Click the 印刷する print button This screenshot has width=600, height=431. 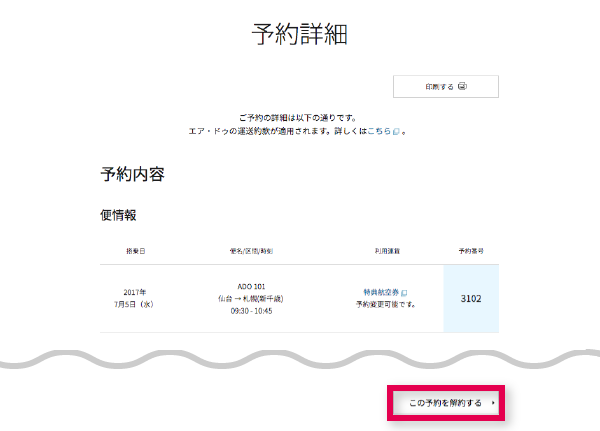(446, 87)
